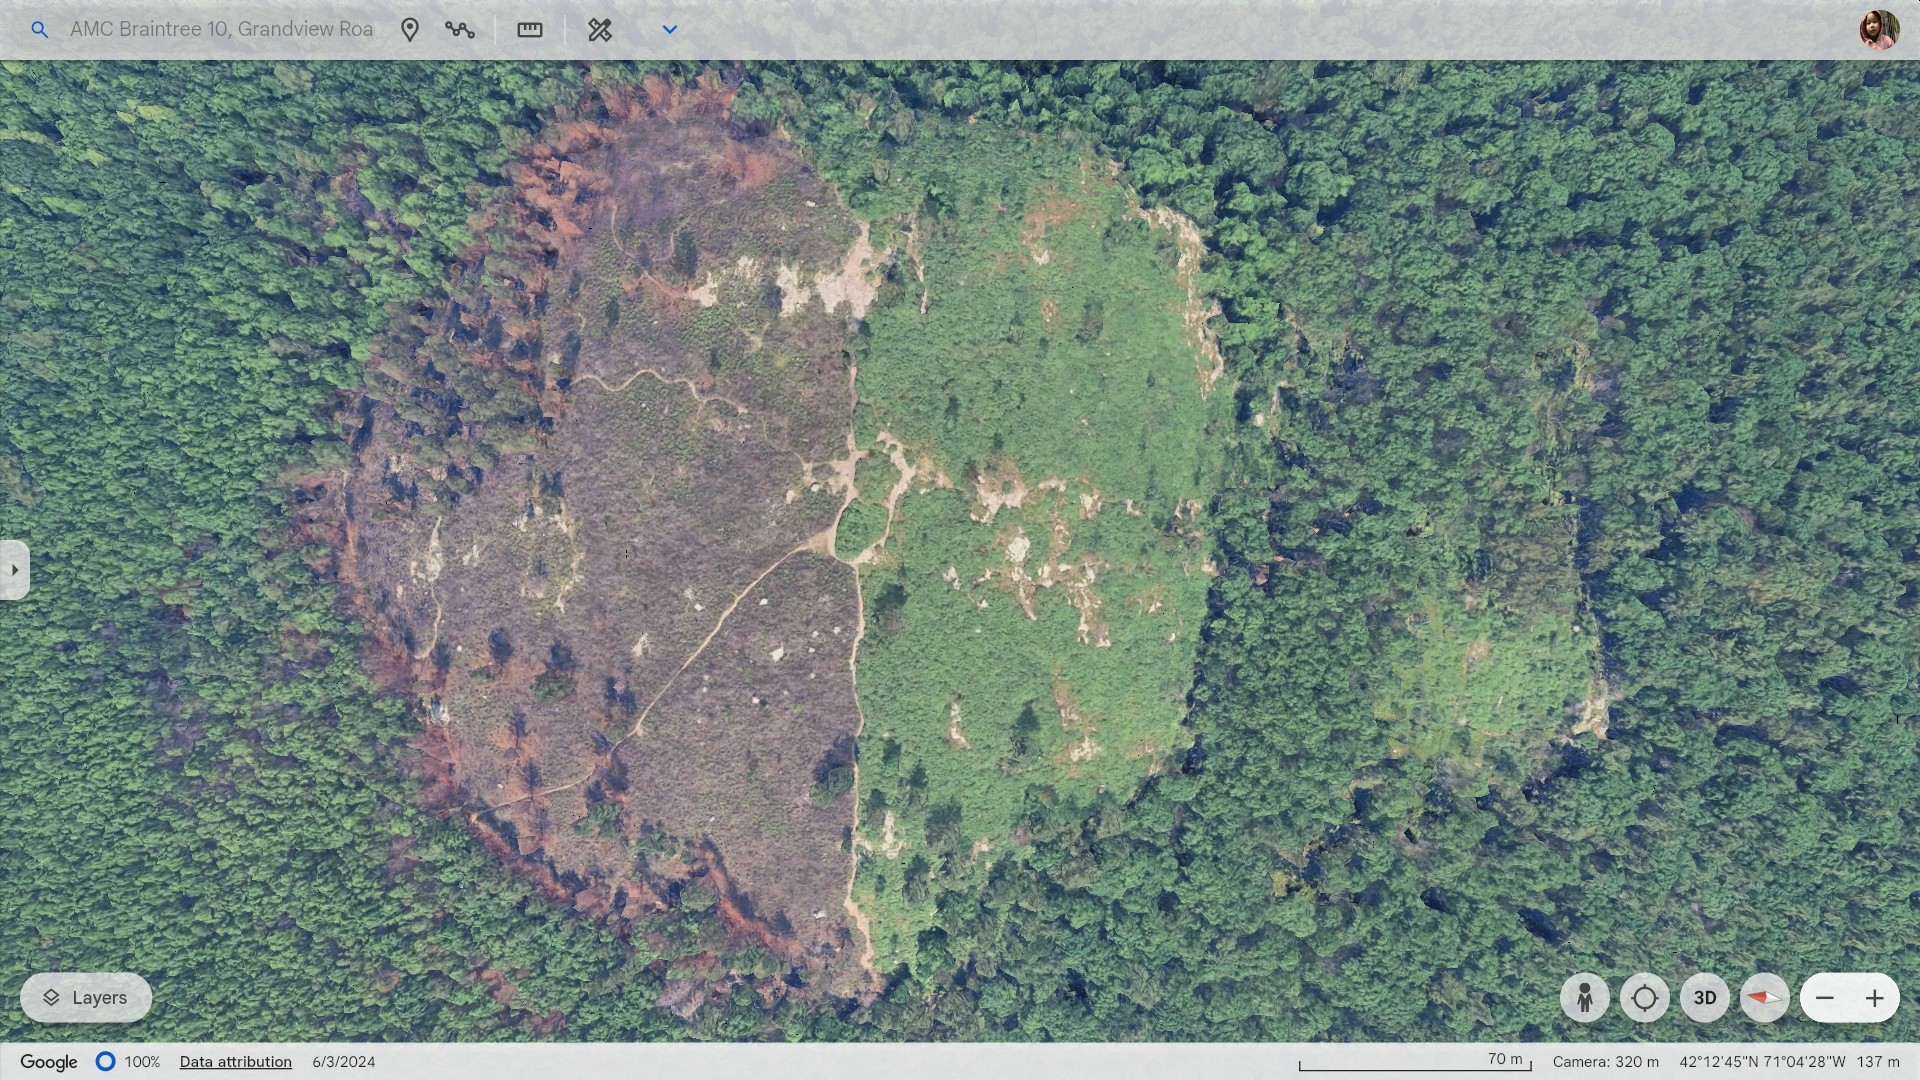Click the 42°12'45"N 71°04'28"W coordinates
Screen dimensions: 1920x1080
tap(1762, 1062)
